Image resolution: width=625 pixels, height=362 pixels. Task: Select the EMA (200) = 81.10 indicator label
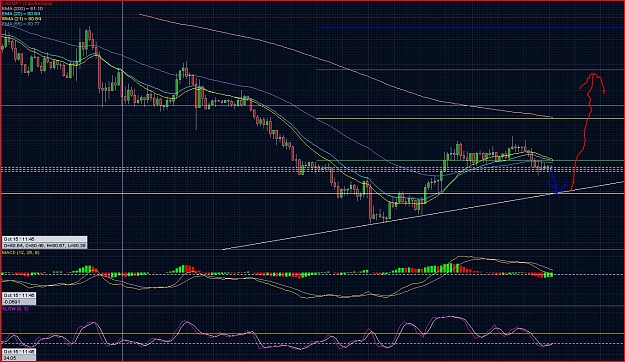22,8
